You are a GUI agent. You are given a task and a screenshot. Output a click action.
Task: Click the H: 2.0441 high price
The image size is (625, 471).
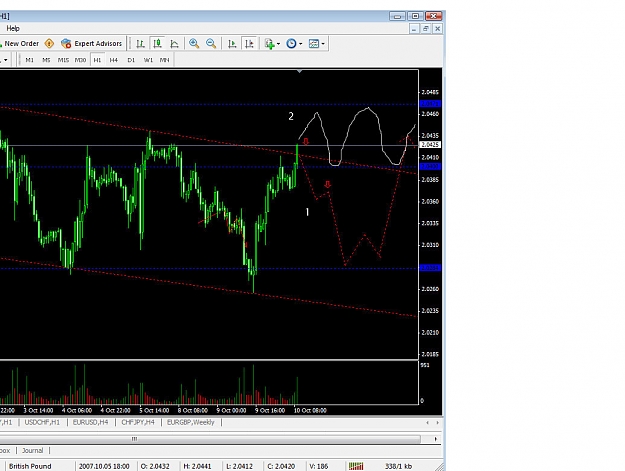click(197, 466)
